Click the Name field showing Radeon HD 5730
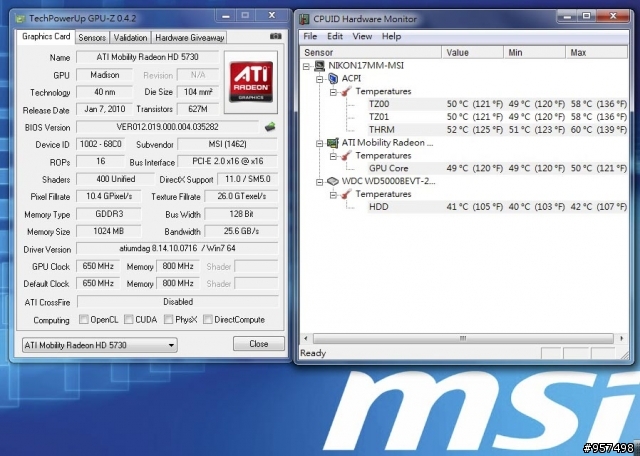This screenshot has height=456, width=640. 147,57
